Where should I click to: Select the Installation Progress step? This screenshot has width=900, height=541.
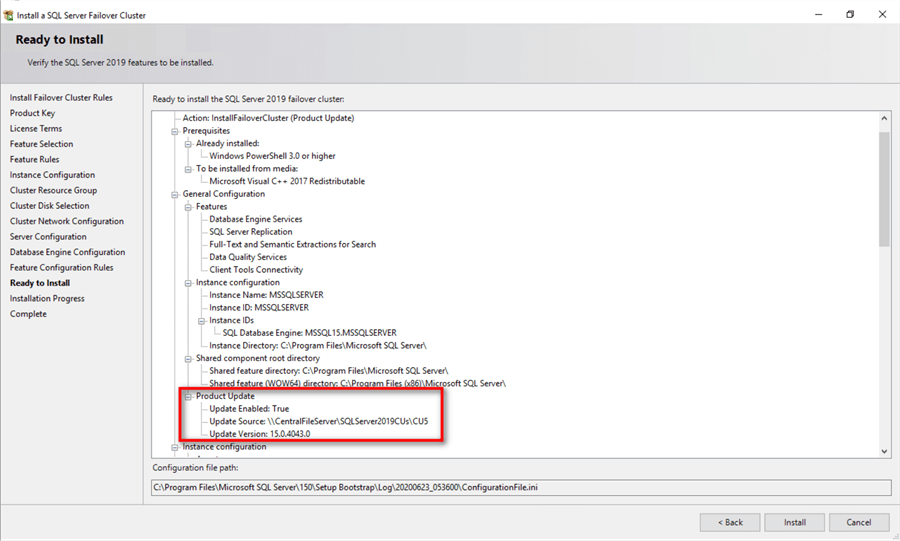(x=47, y=299)
